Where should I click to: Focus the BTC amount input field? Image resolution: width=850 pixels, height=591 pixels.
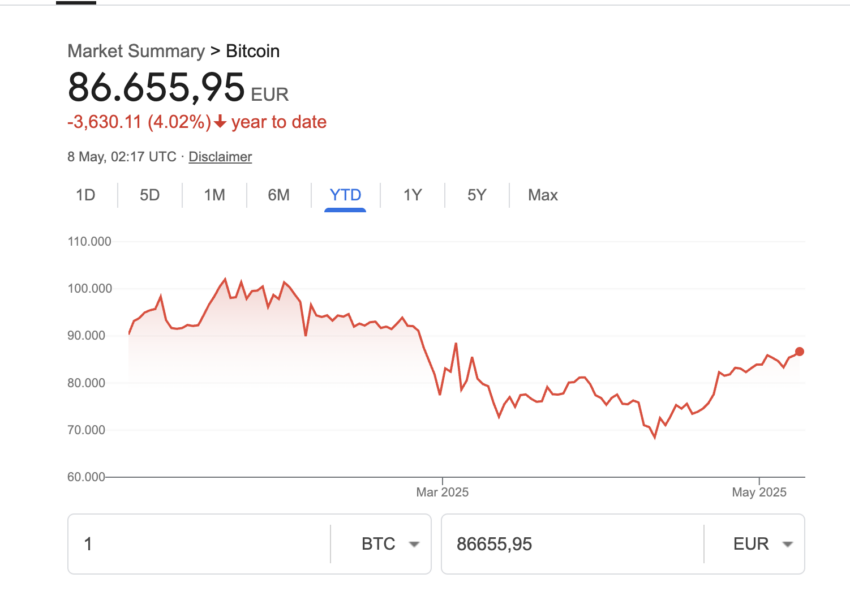[199, 544]
